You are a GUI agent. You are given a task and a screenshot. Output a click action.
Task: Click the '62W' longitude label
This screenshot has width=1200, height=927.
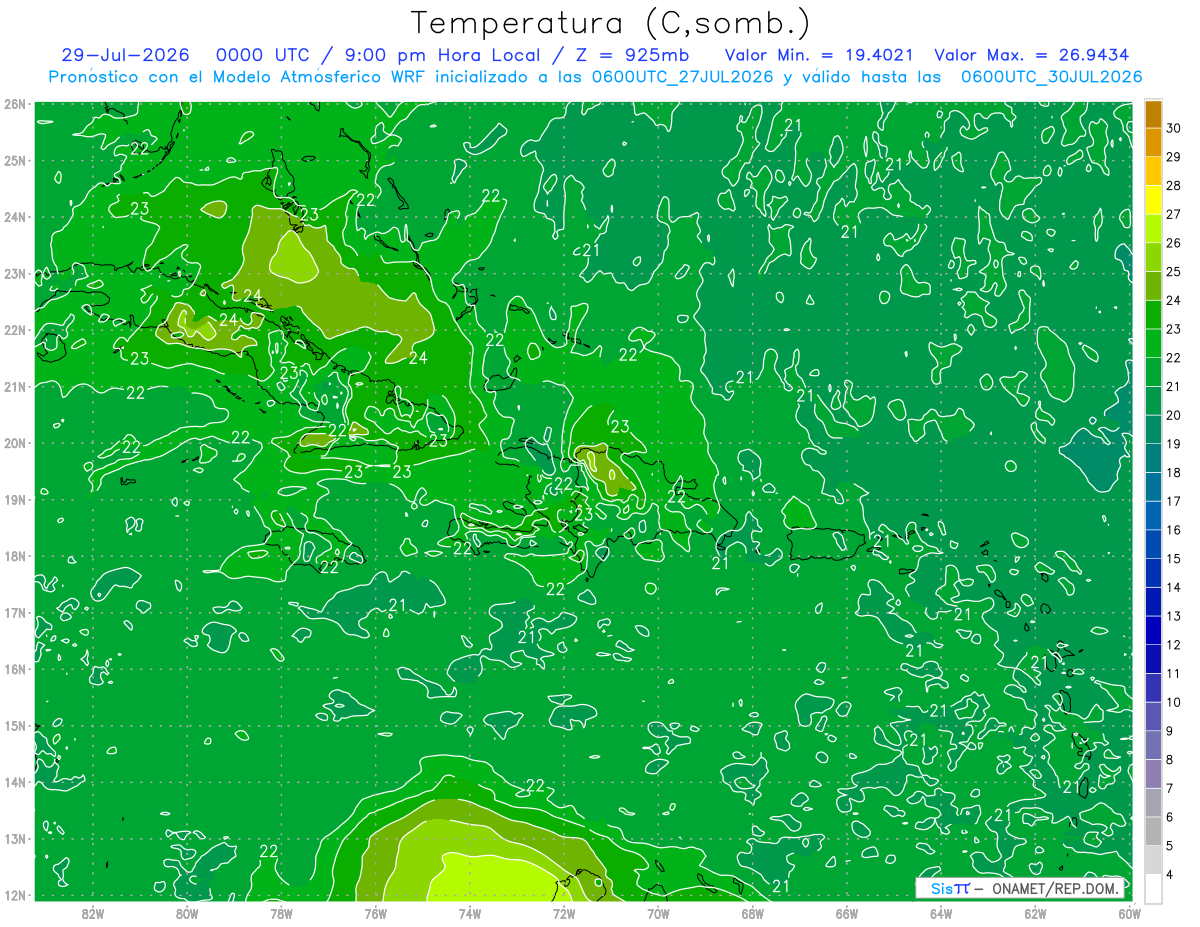1035,913
